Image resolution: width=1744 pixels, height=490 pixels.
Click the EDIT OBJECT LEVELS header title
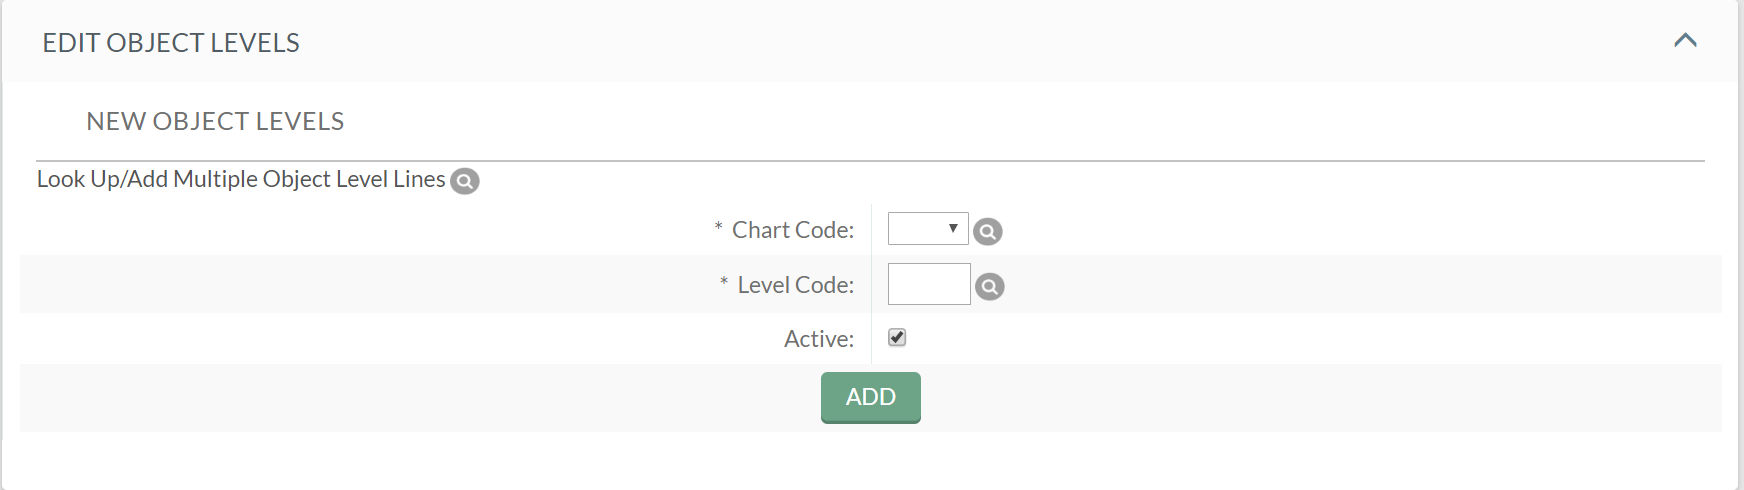[x=171, y=43]
